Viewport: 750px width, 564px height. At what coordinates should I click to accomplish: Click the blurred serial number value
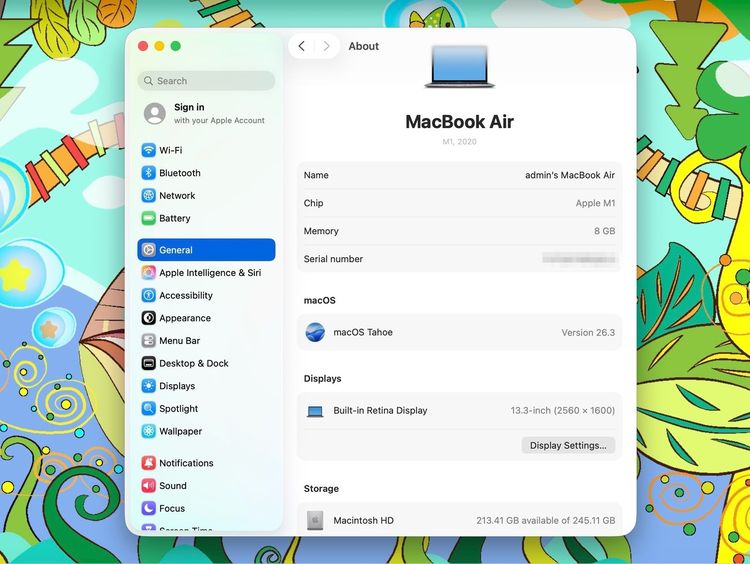[579, 259]
